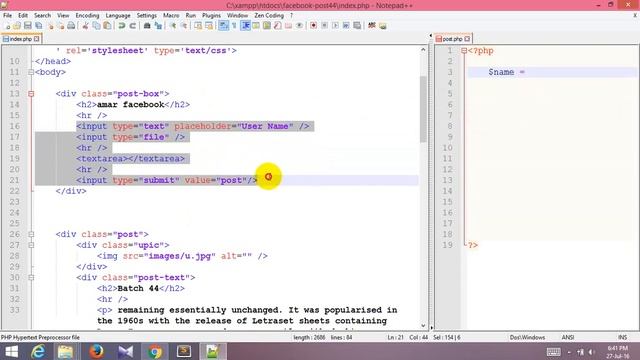Close the index.php tab
This screenshot has width=640, height=360.
click(37, 39)
